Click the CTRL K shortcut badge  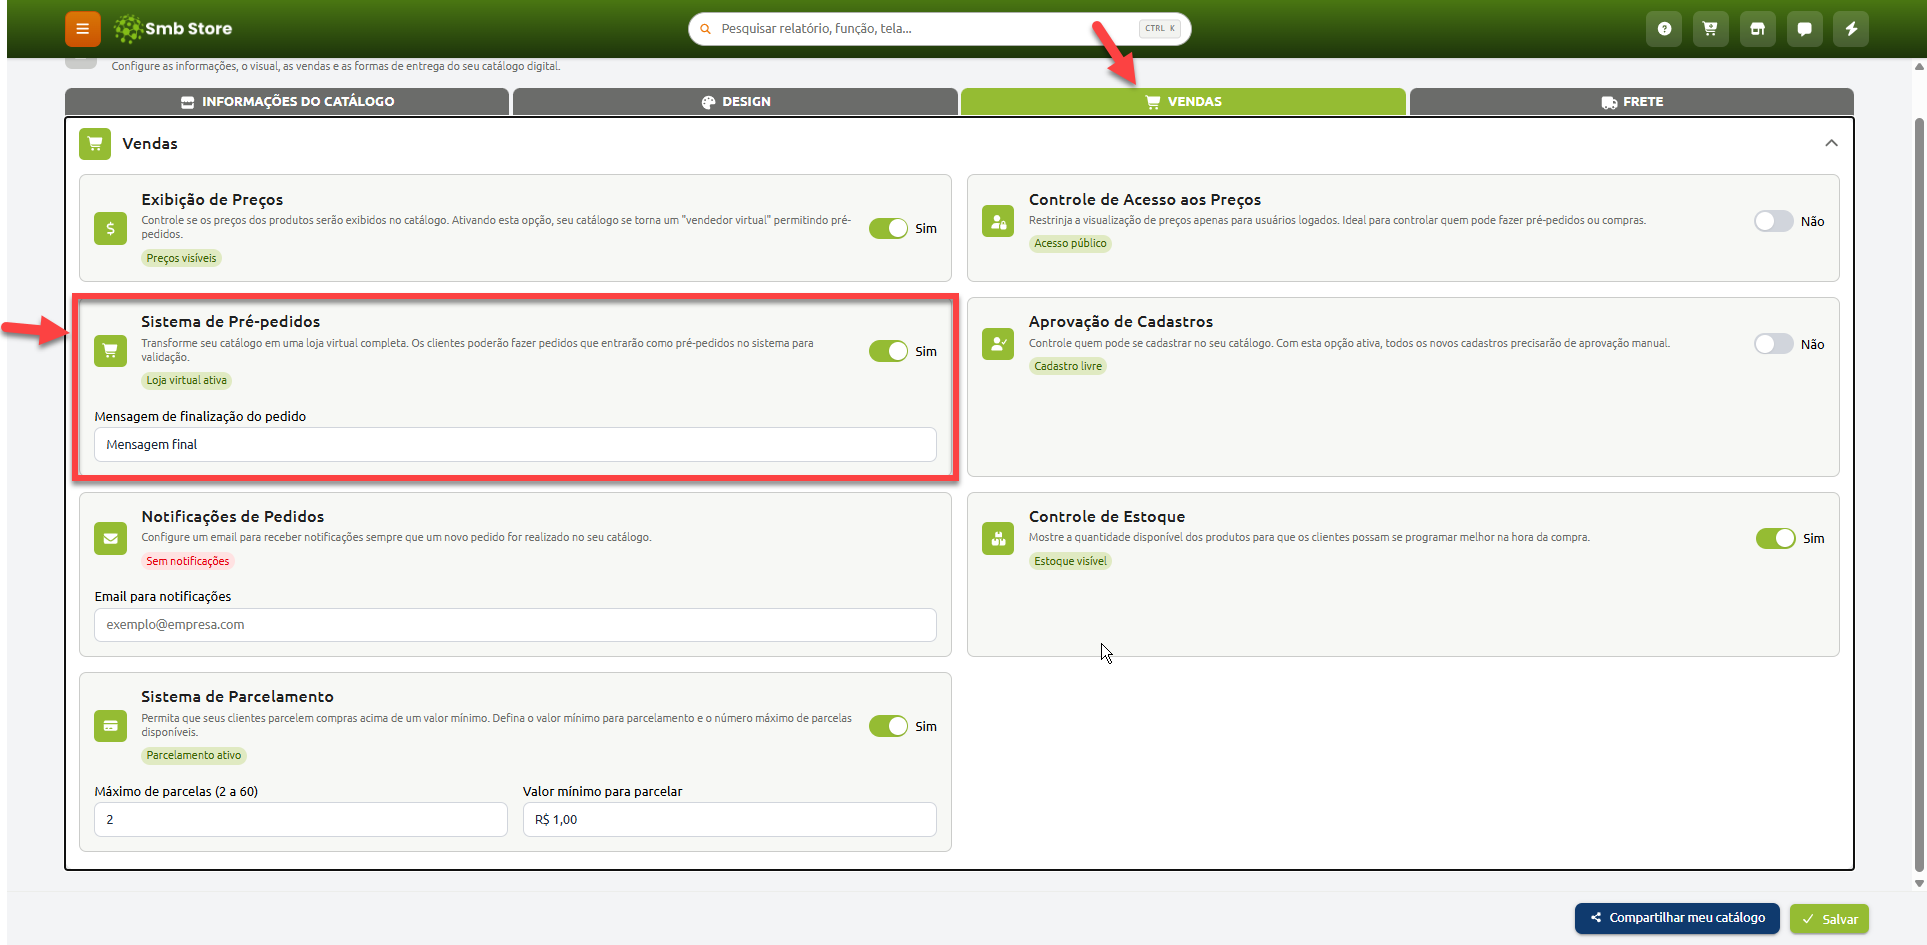click(x=1160, y=29)
